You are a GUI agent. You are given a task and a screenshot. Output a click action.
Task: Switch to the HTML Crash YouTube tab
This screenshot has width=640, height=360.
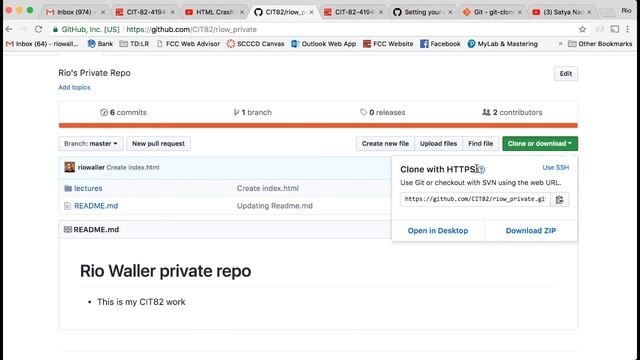click(x=214, y=12)
